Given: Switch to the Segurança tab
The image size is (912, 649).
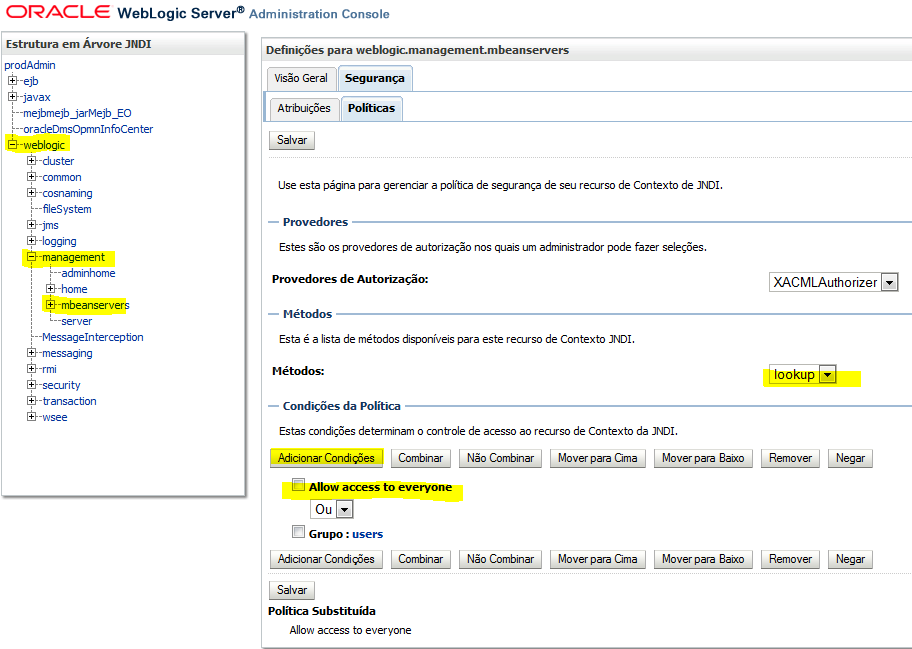Looking at the screenshot, I should [375, 79].
